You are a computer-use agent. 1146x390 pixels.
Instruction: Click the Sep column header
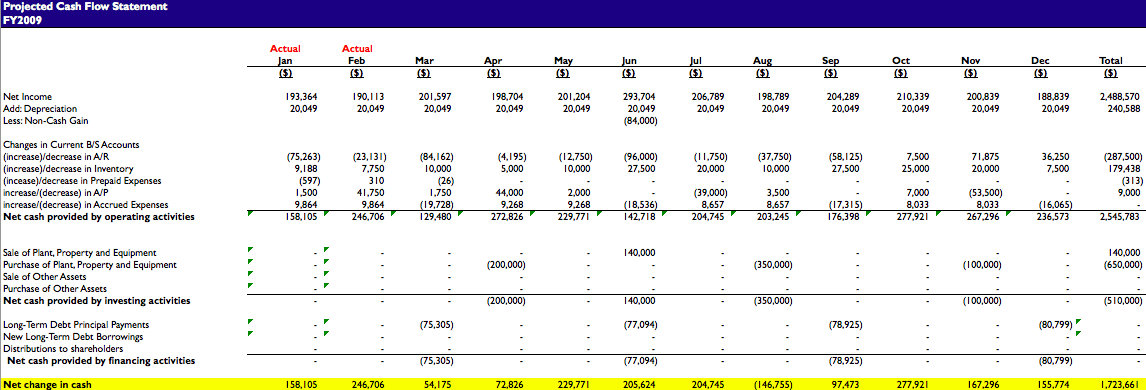pos(830,61)
